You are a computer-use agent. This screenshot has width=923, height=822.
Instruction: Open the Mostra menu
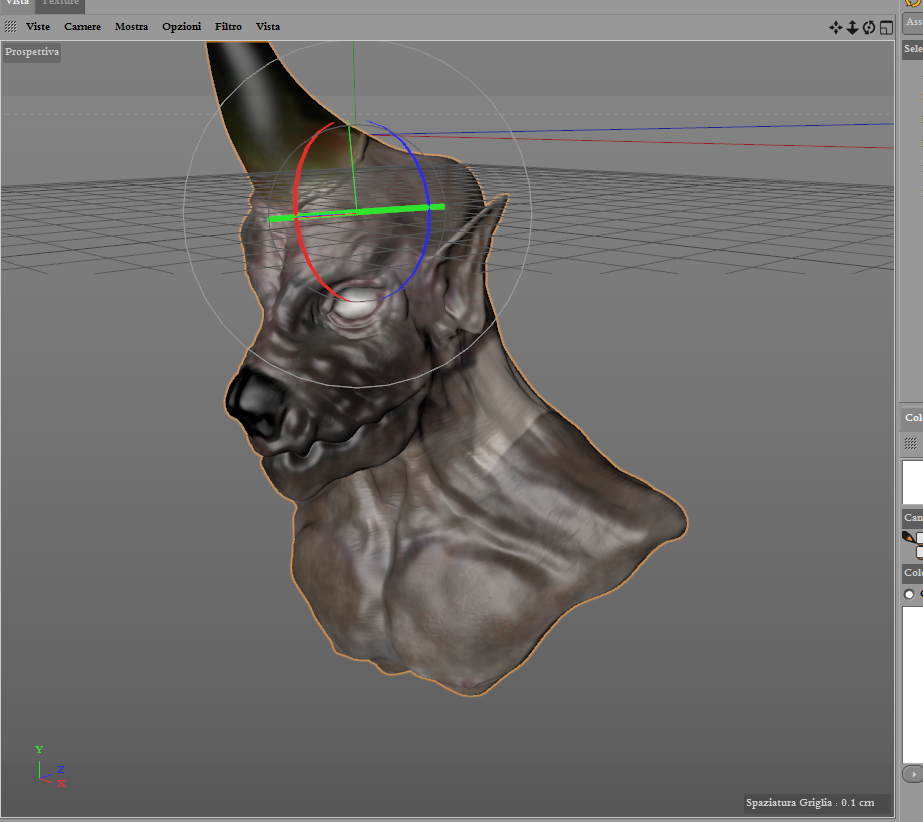(131, 27)
